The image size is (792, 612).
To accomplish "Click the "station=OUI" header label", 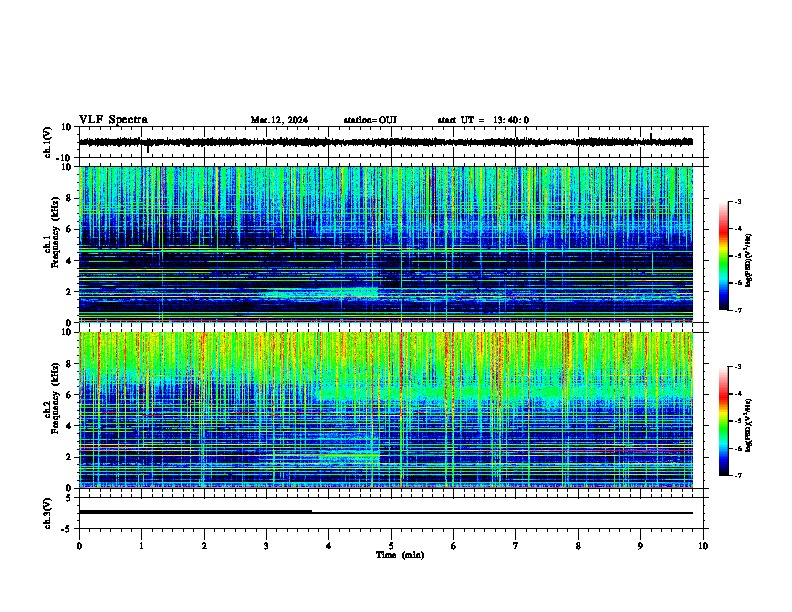I will pyautogui.click(x=370, y=120).
